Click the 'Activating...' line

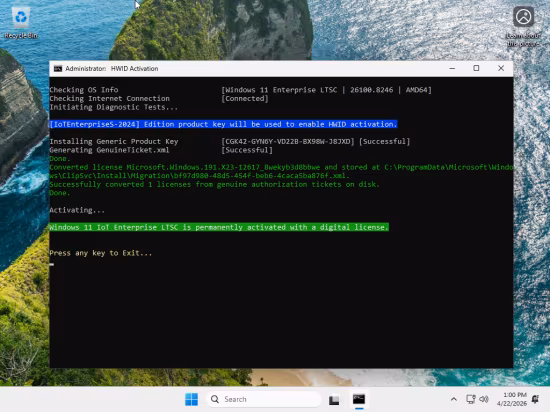pos(77,210)
